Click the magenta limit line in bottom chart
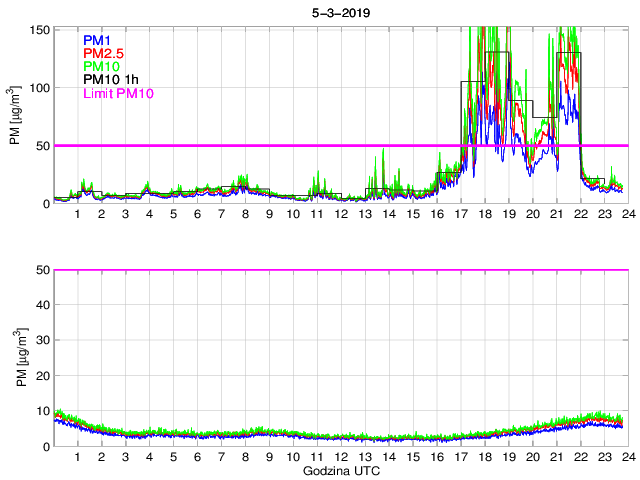Image resolution: width=640 pixels, height=480 pixels. (x=340, y=270)
